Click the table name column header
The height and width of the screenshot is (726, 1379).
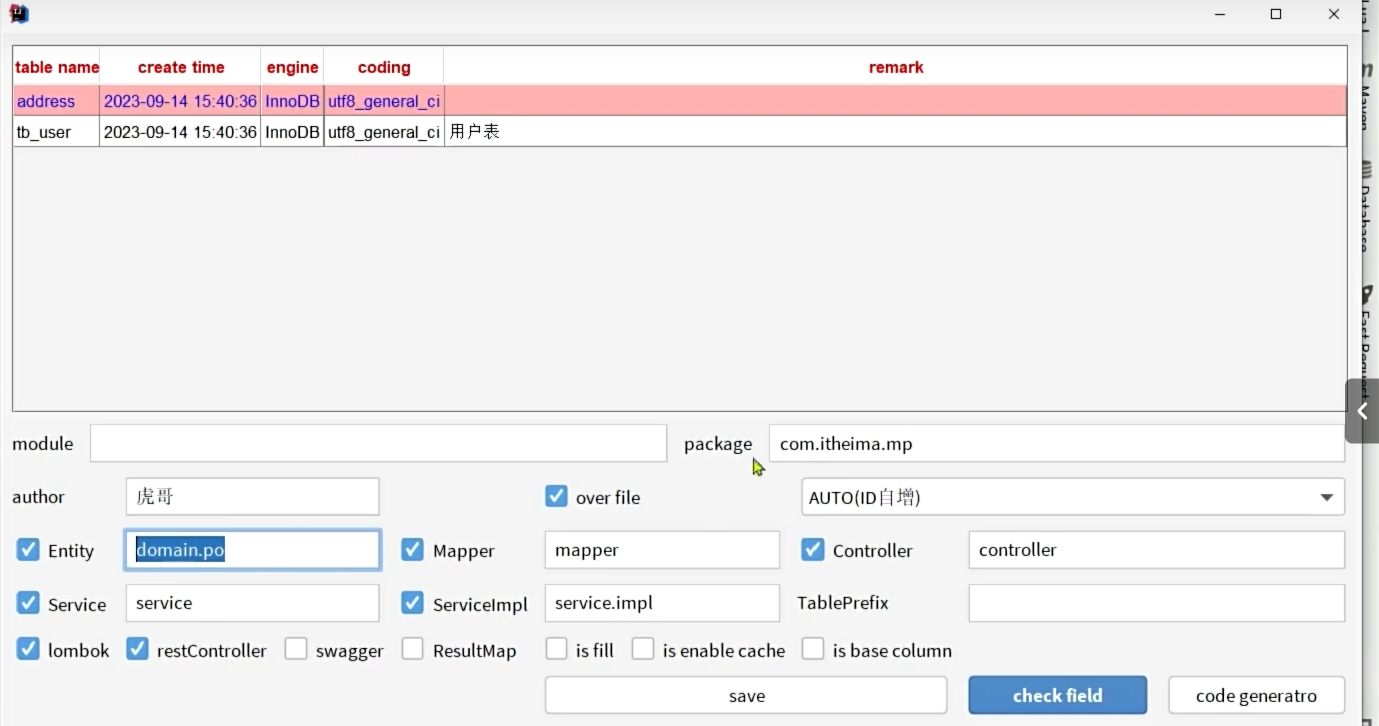tap(57, 67)
